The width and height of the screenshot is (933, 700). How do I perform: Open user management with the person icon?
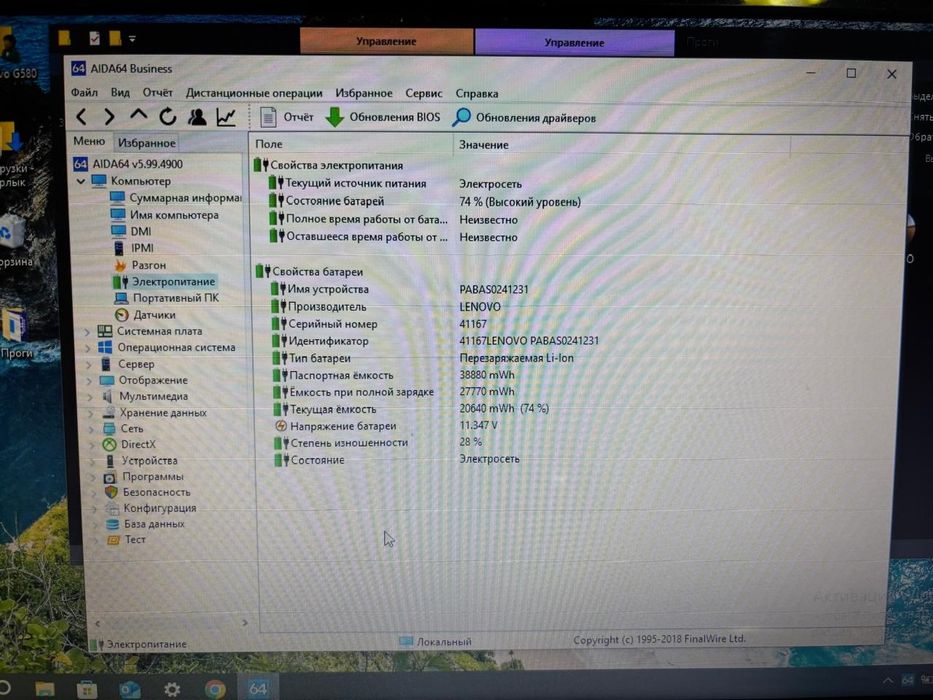pos(197,117)
